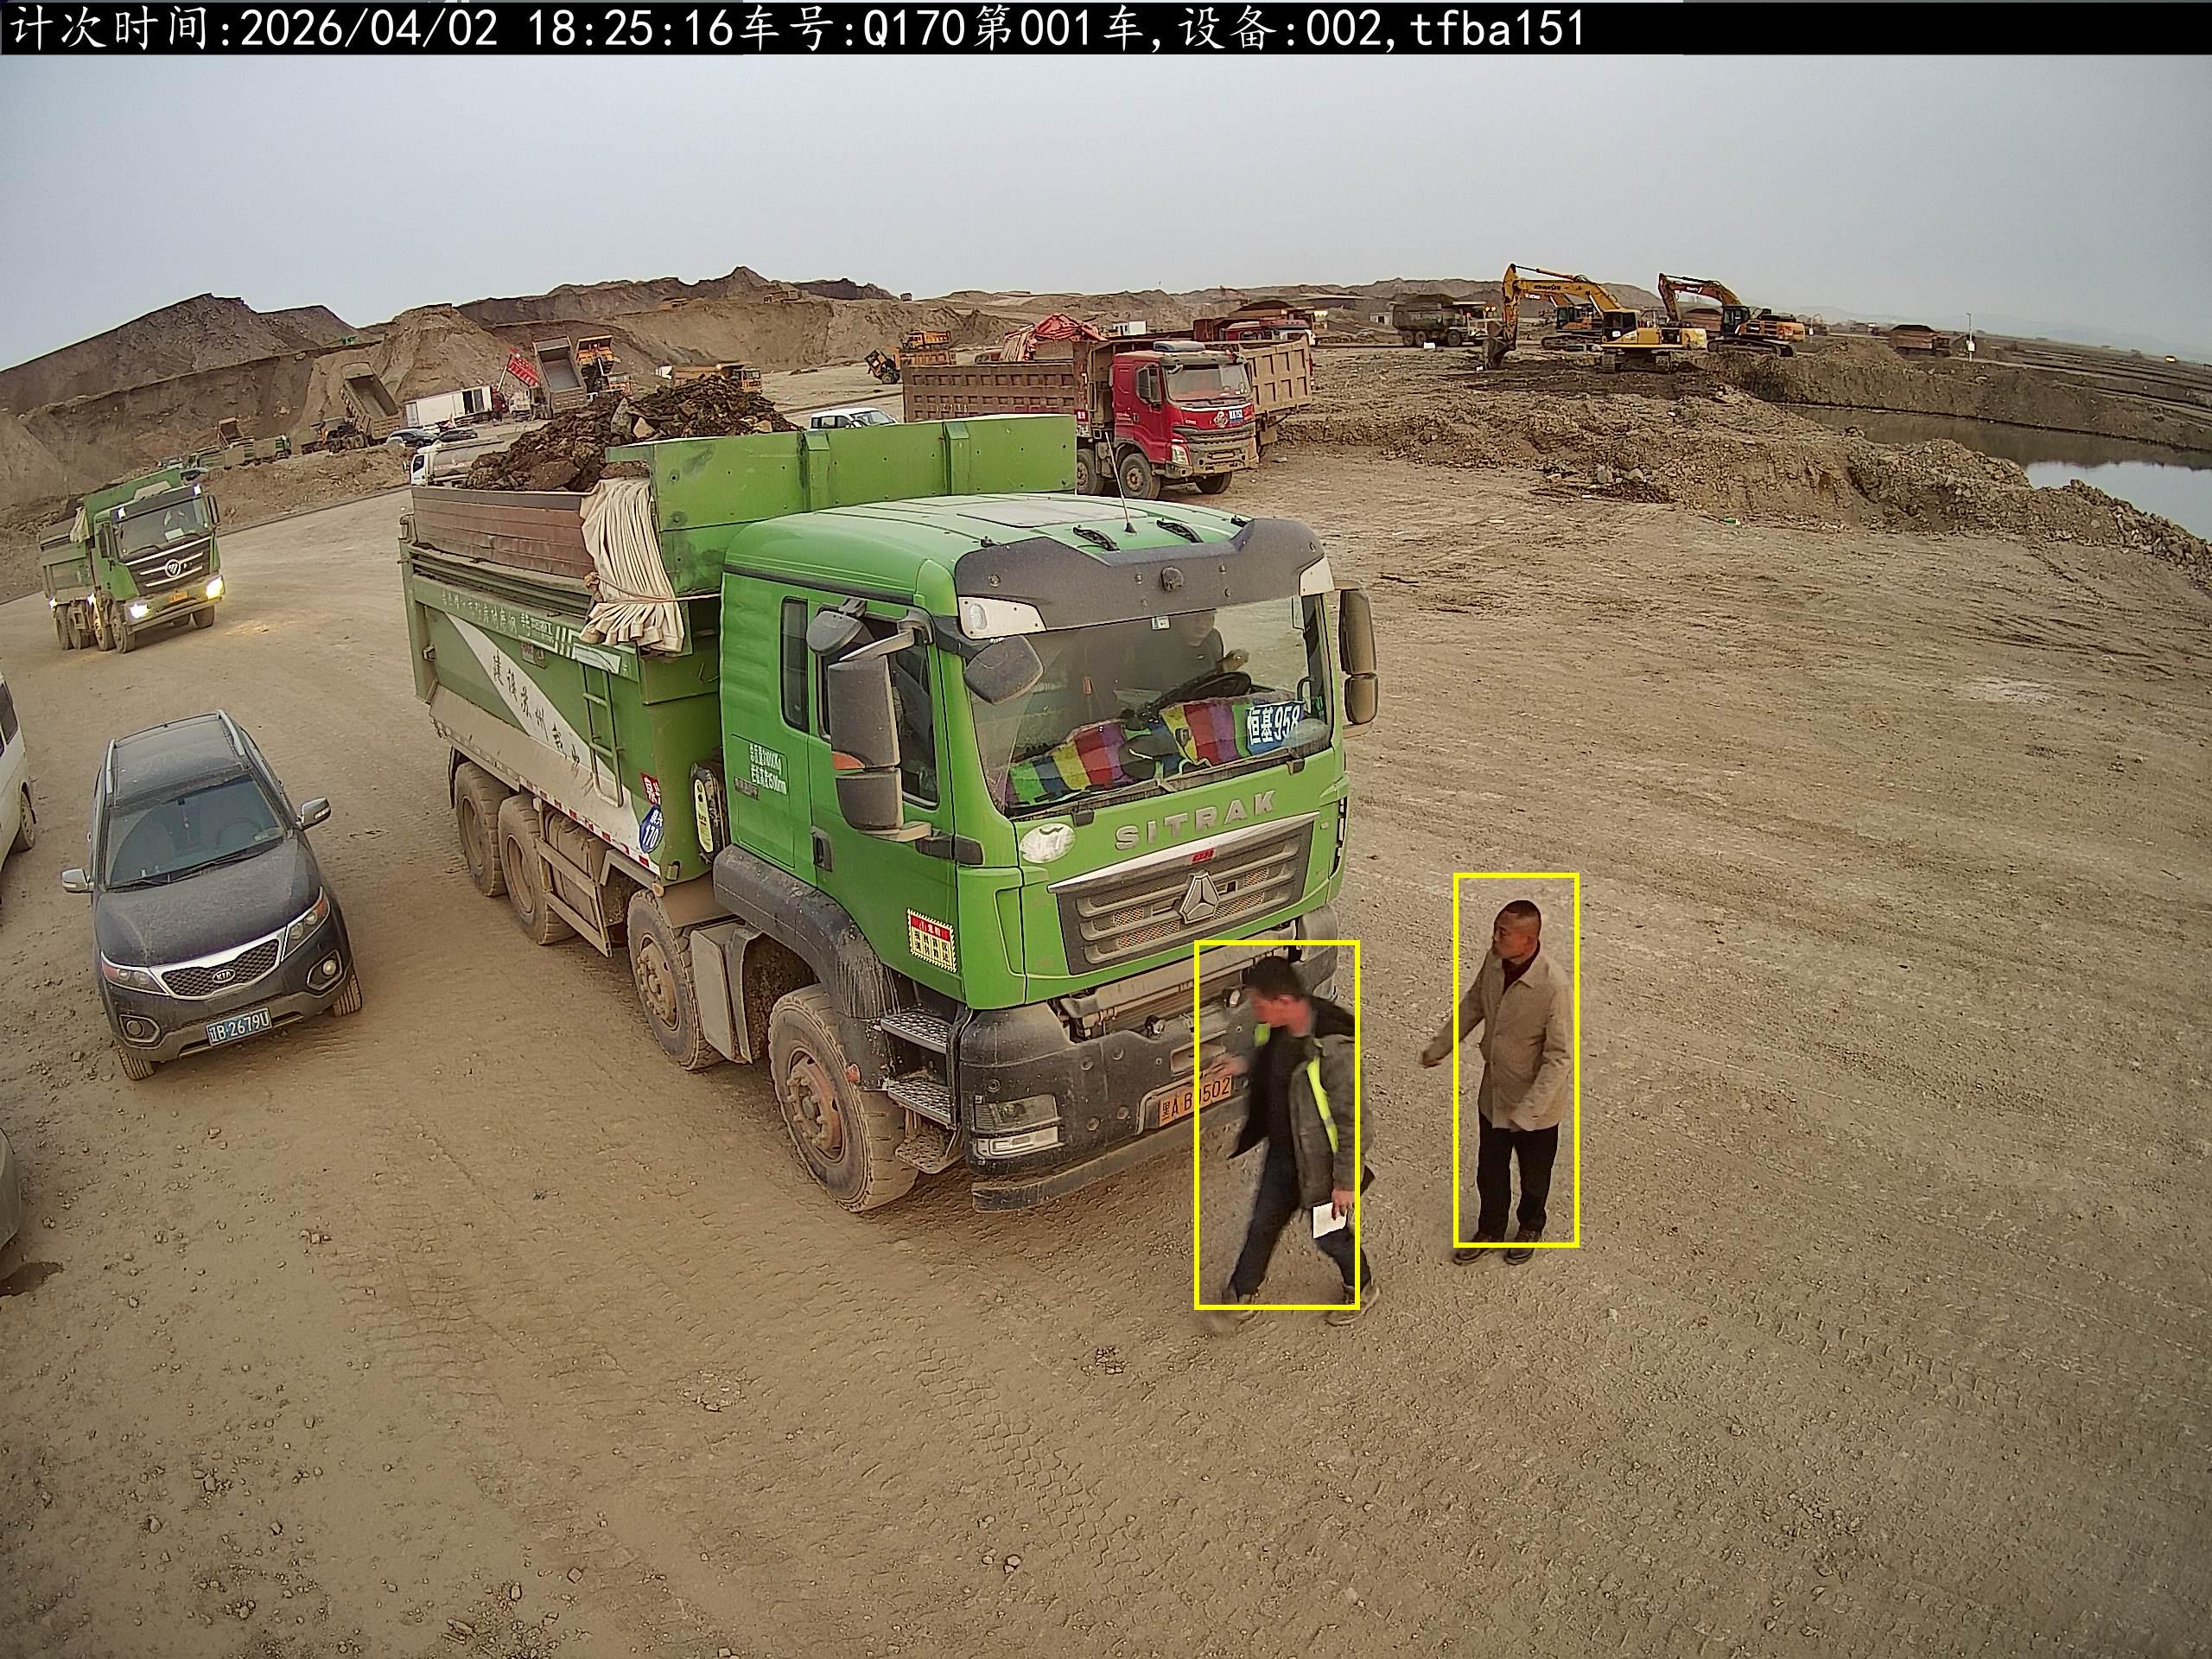Click the device ID text tfba151

tap(1497, 28)
